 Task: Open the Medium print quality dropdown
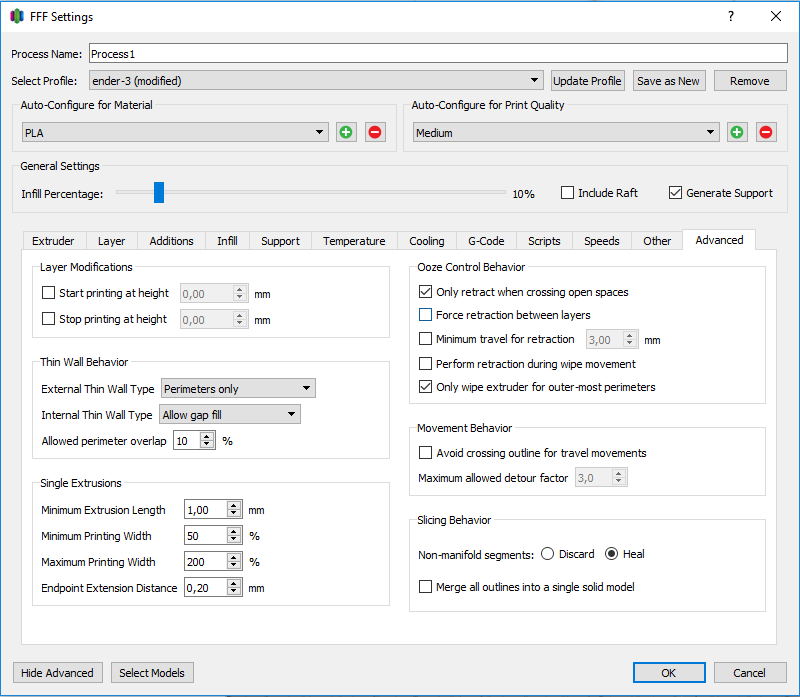point(566,133)
